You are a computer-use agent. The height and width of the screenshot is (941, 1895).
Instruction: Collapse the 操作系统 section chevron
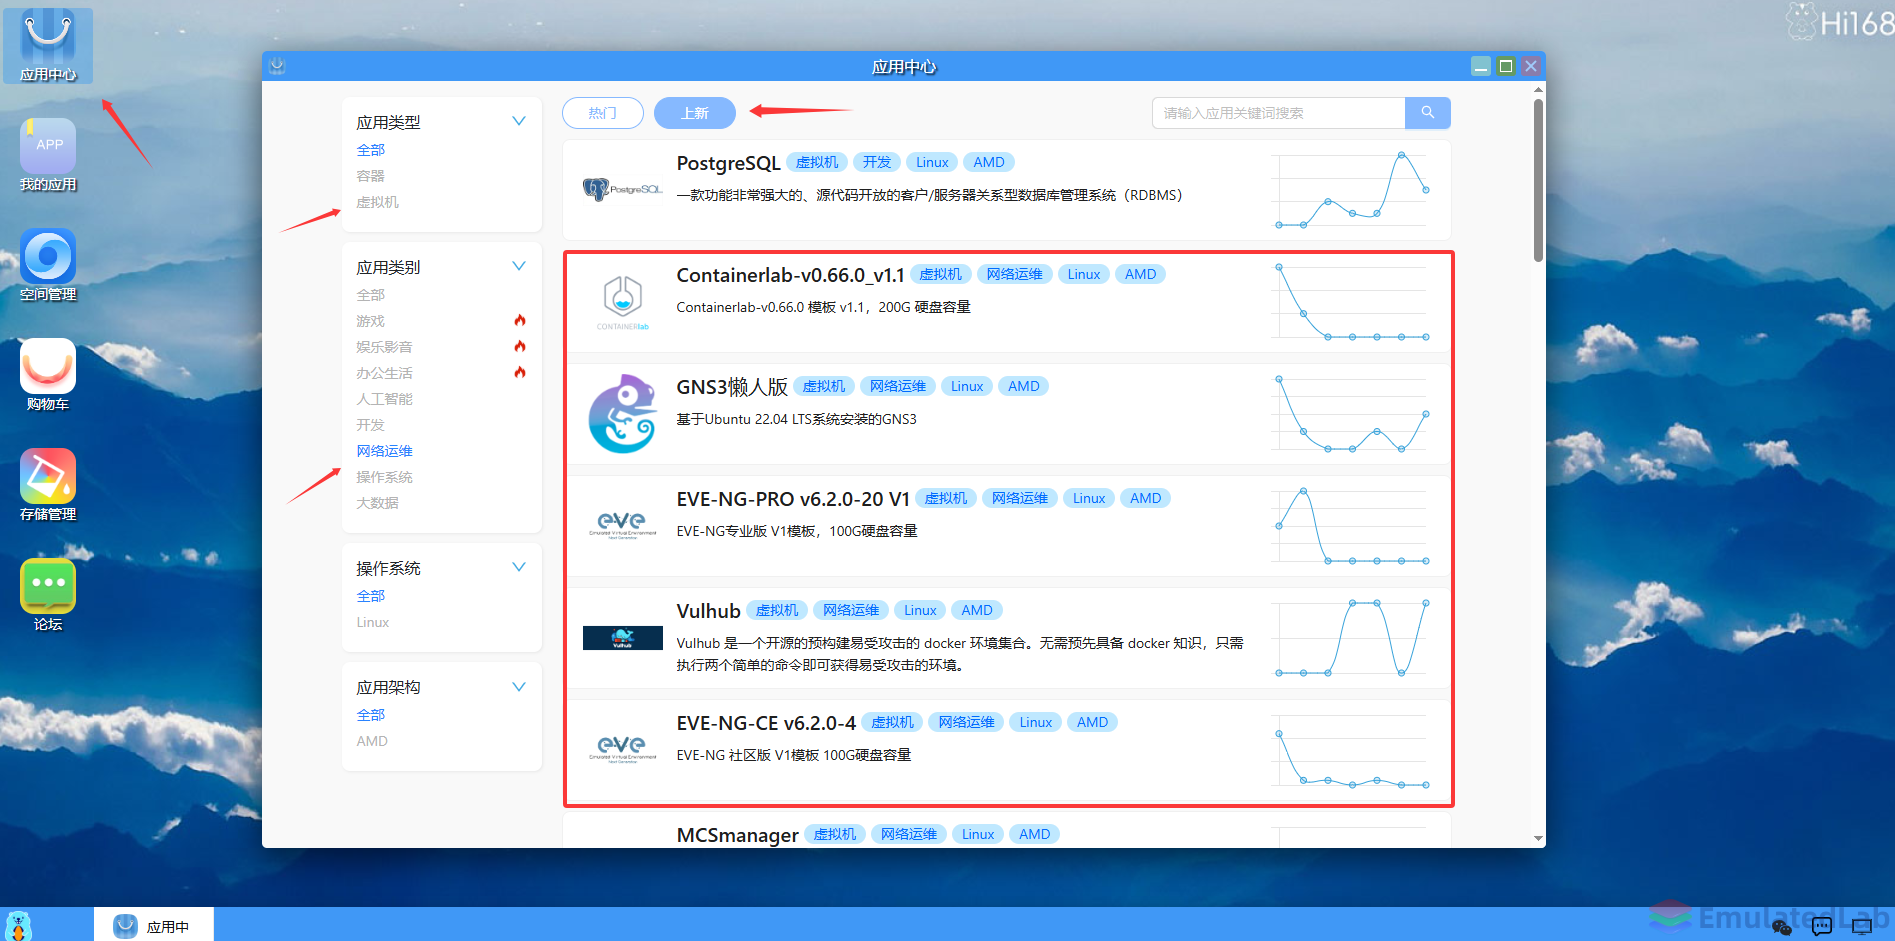click(519, 567)
